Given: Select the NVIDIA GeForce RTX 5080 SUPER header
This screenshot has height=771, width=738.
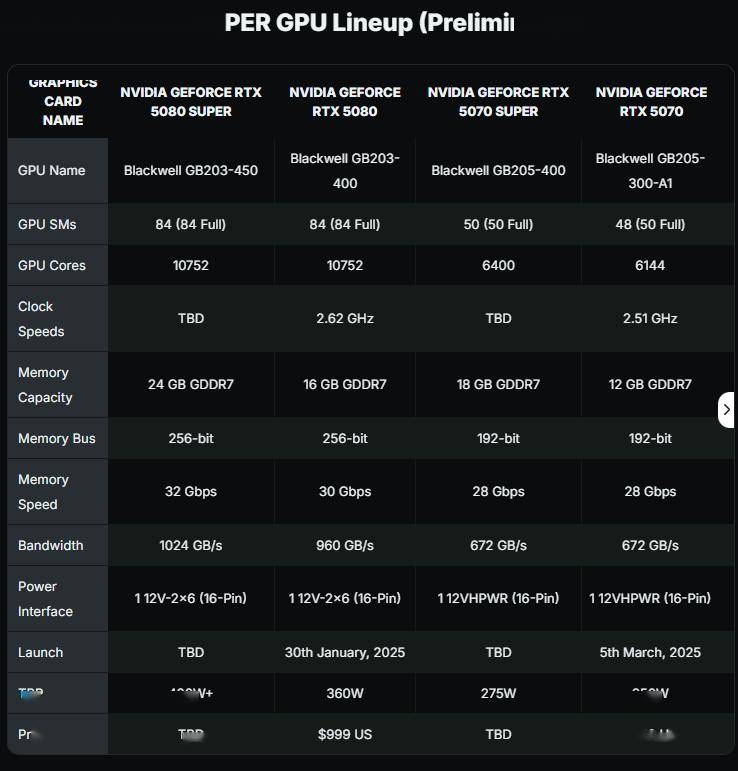Looking at the screenshot, I should click(x=191, y=101).
